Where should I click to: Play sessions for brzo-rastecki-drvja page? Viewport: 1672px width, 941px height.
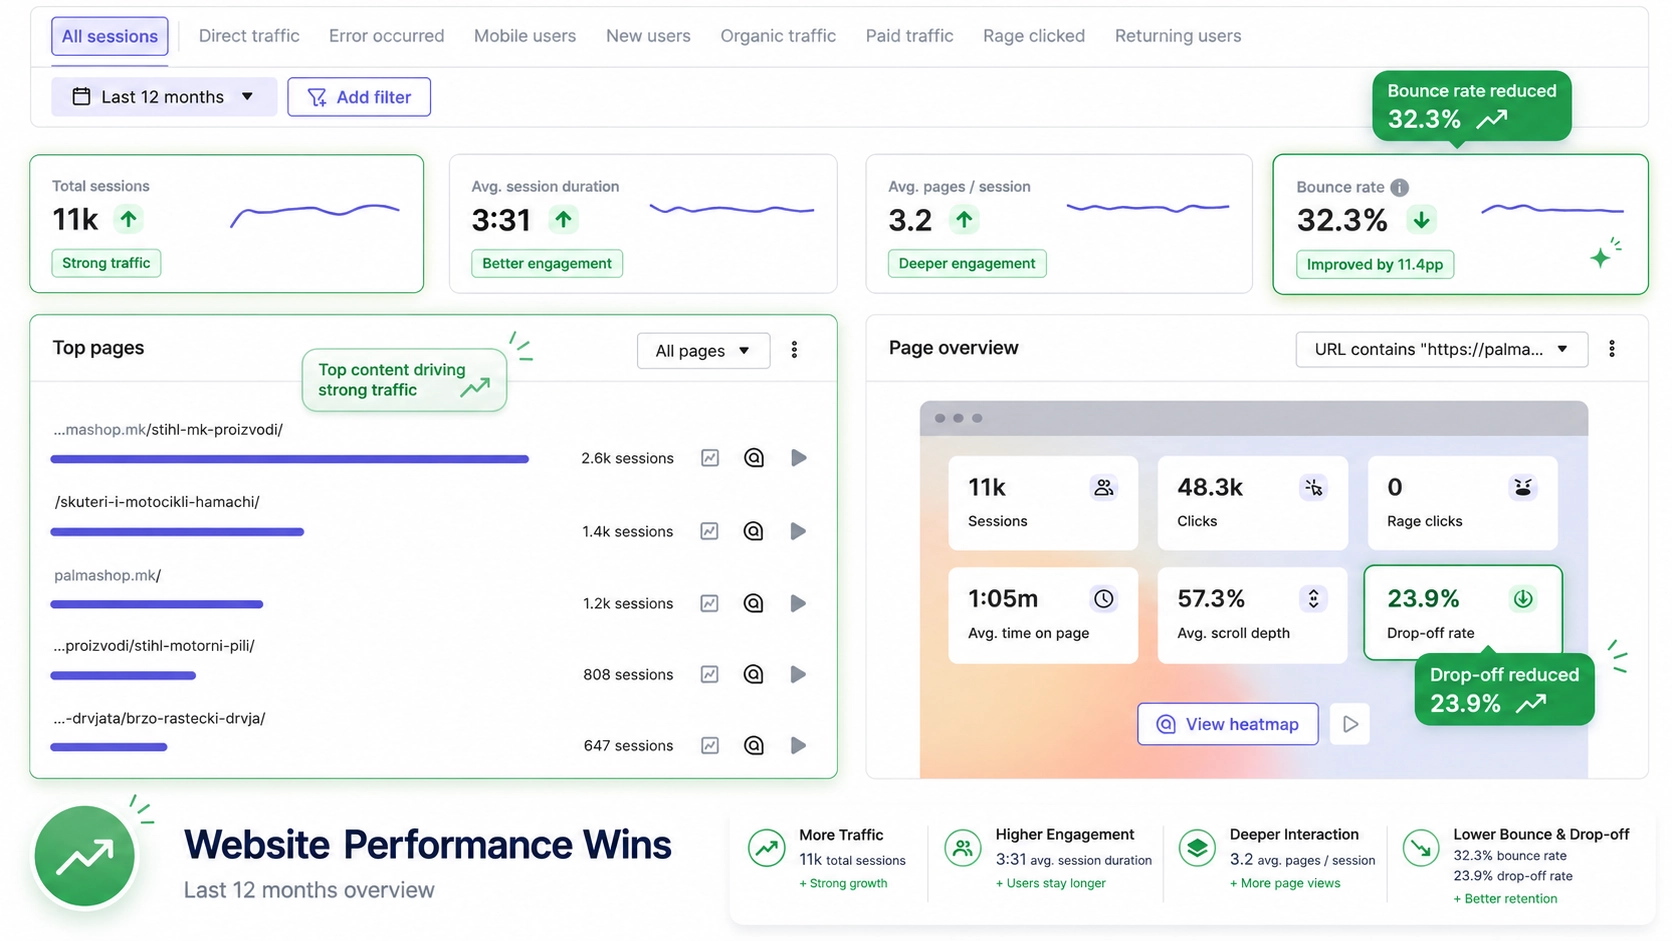pyautogui.click(x=798, y=745)
